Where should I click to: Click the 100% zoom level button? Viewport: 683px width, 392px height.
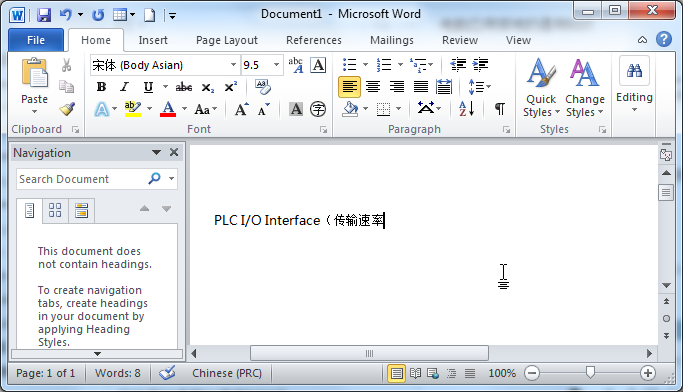pyautogui.click(x=502, y=373)
